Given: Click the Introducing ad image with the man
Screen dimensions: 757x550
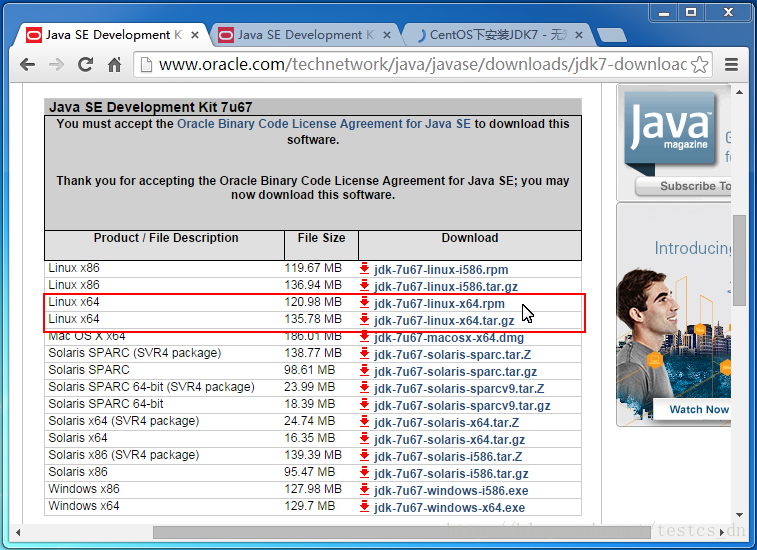Looking at the screenshot, I should click(674, 315).
